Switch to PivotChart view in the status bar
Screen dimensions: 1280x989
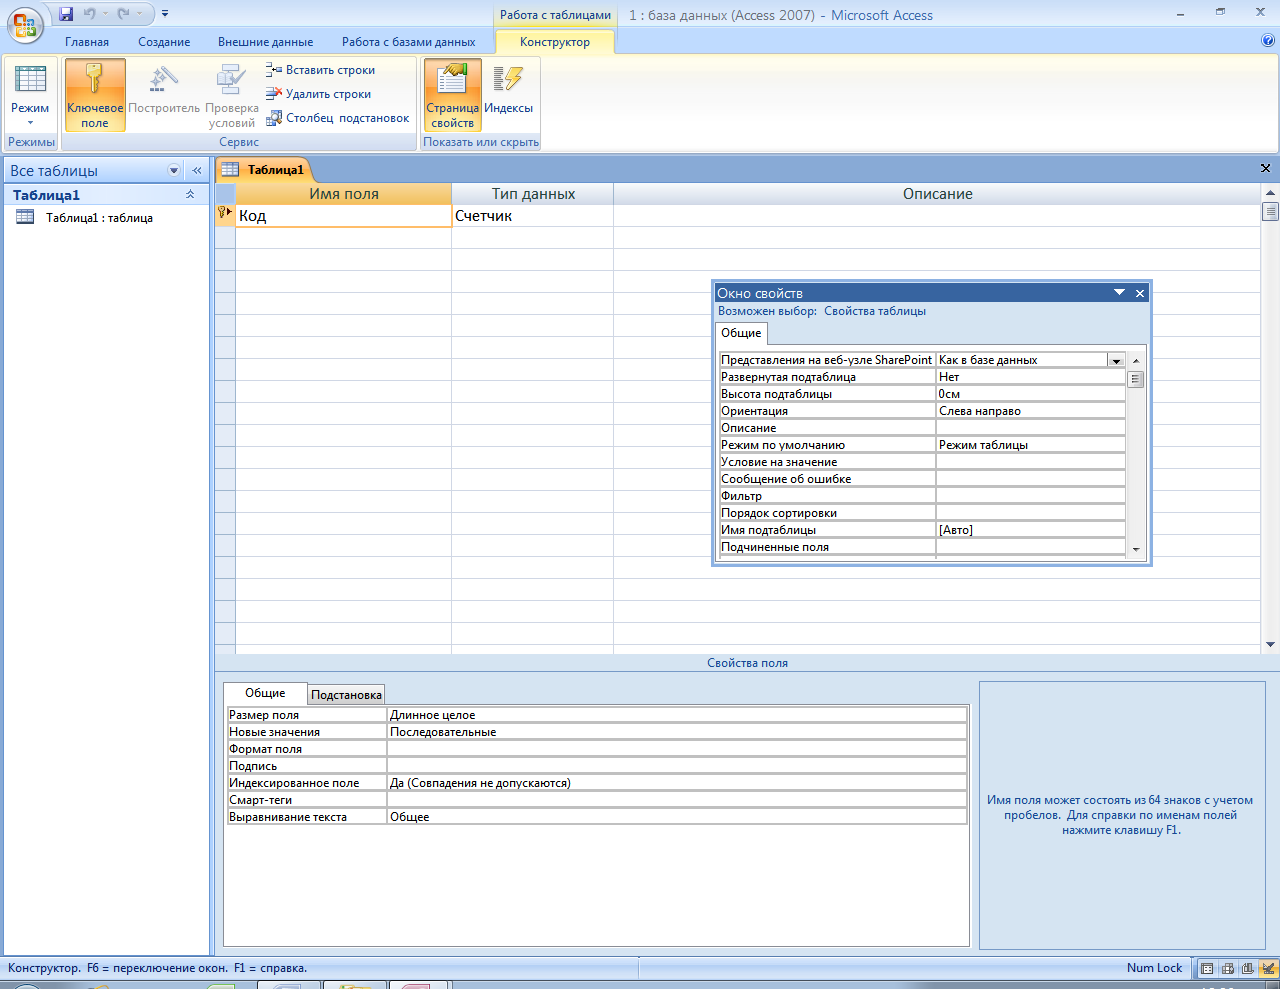click(x=1247, y=968)
